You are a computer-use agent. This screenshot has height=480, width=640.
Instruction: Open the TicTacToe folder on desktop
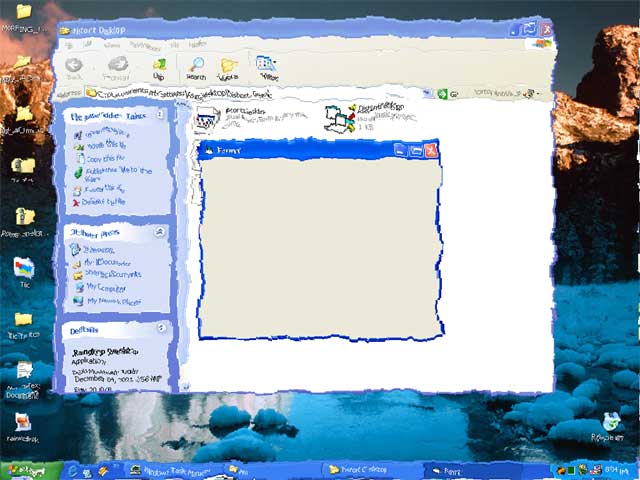point(23,319)
